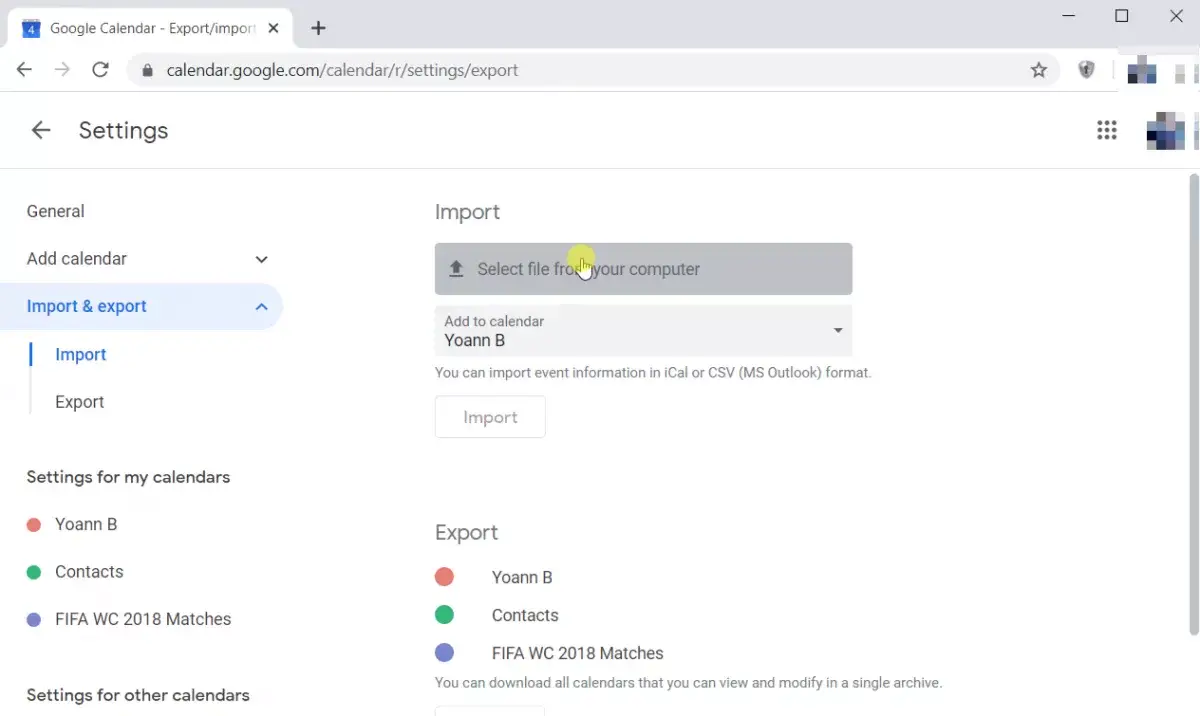Open the shield extension icon
Image resolution: width=1200 pixels, height=716 pixels.
[x=1086, y=70]
